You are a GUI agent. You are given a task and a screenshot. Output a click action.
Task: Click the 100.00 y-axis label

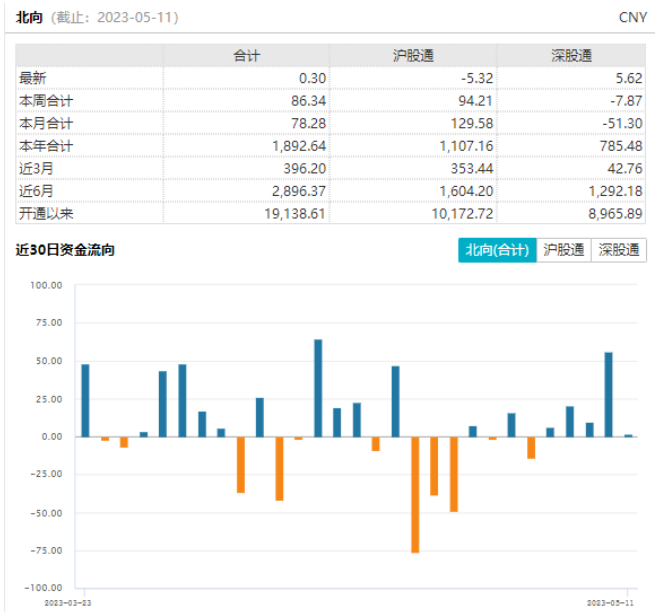(46, 285)
